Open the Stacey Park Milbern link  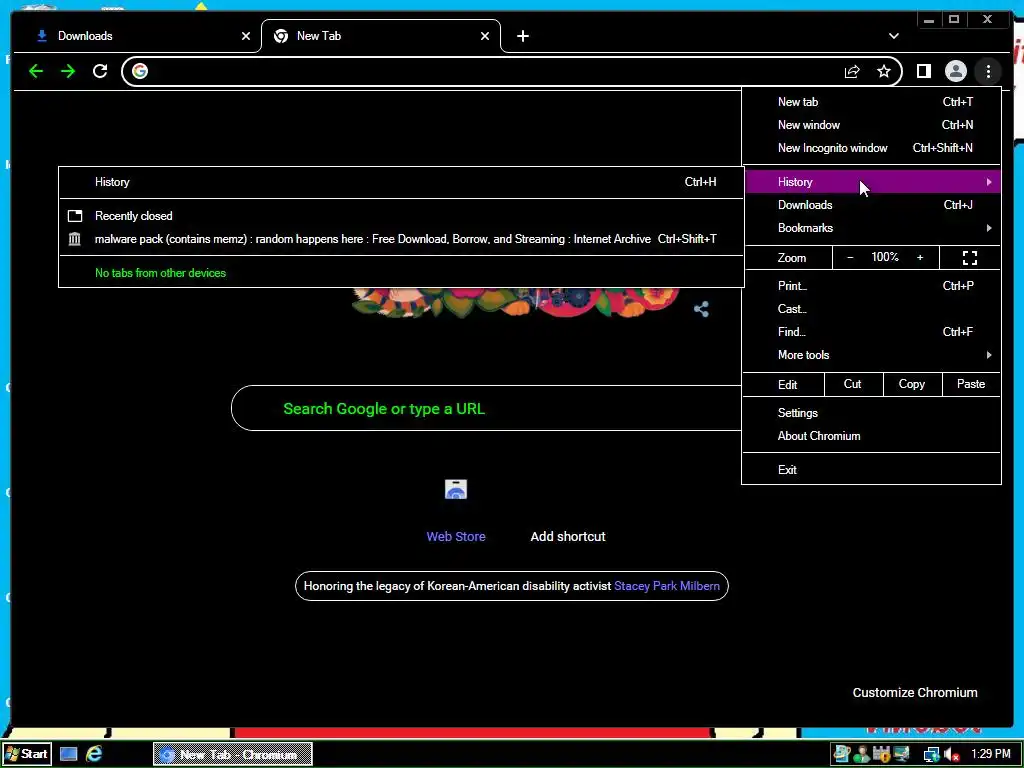[x=667, y=586]
